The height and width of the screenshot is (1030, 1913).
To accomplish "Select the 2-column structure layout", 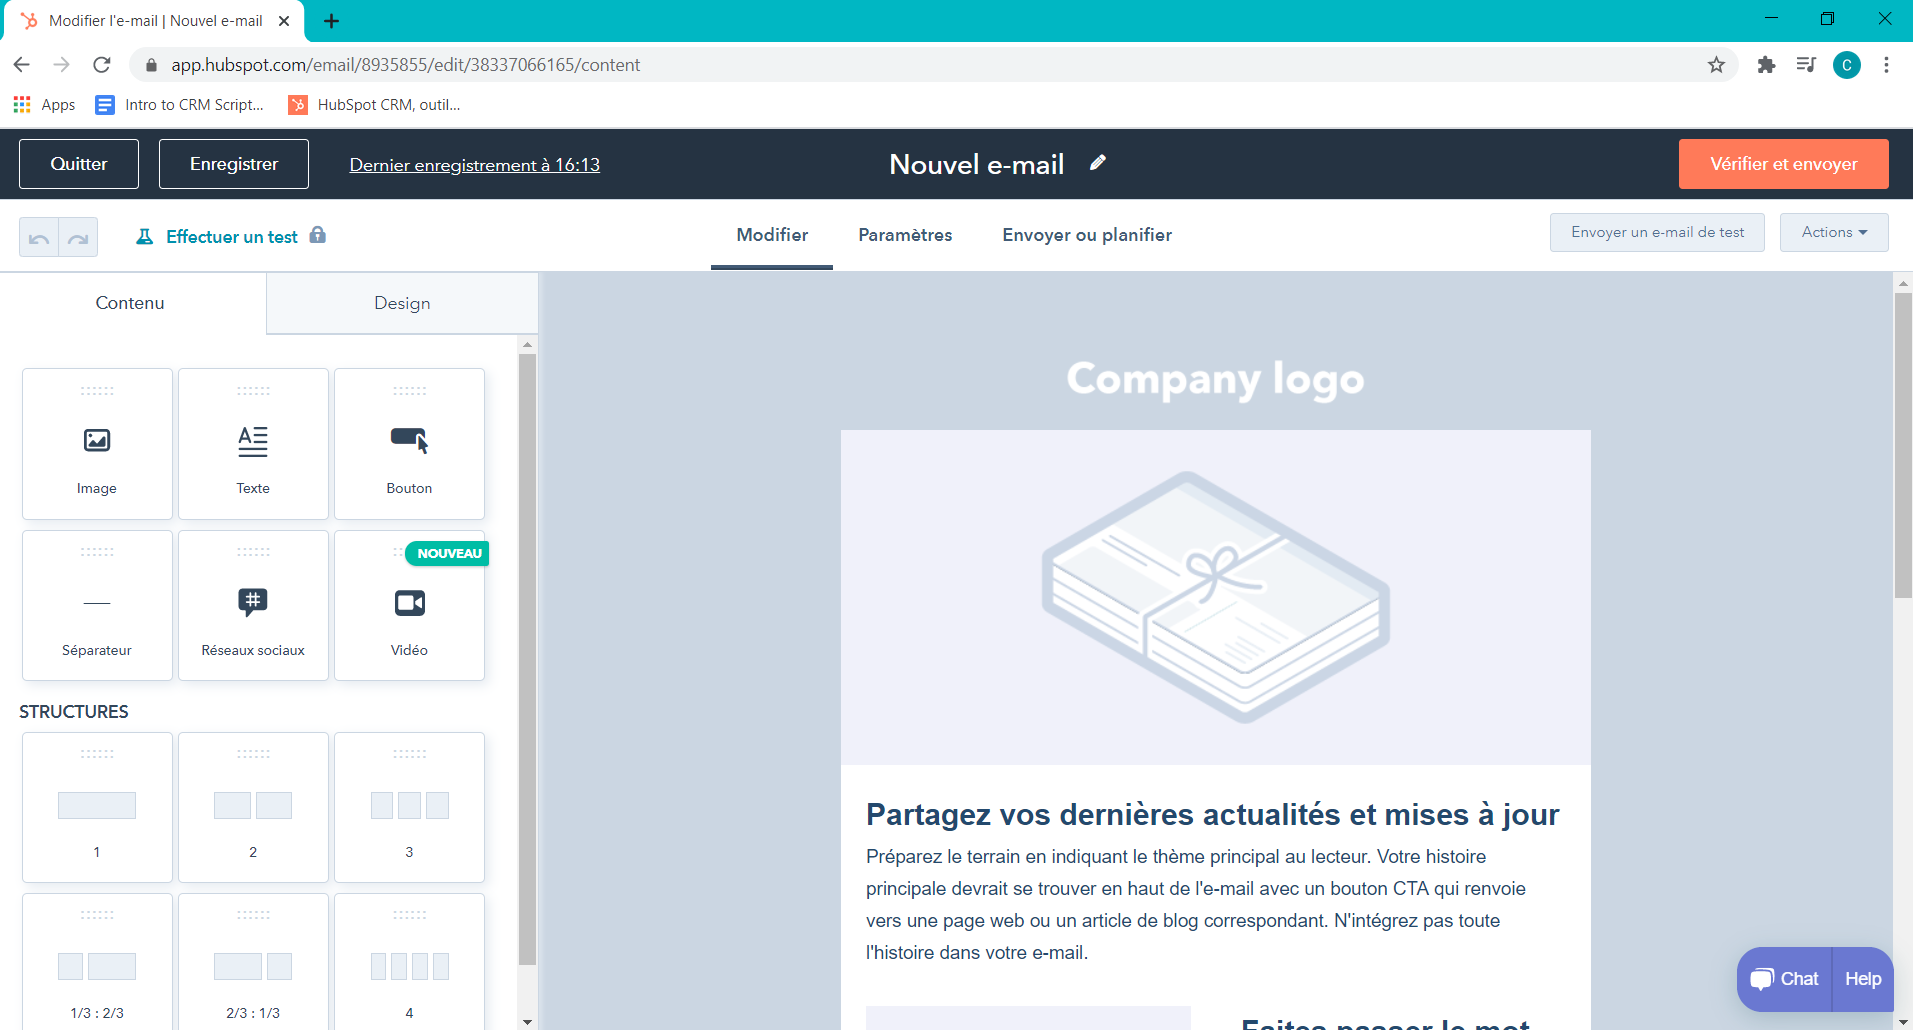I will pyautogui.click(x=253, y=806).
